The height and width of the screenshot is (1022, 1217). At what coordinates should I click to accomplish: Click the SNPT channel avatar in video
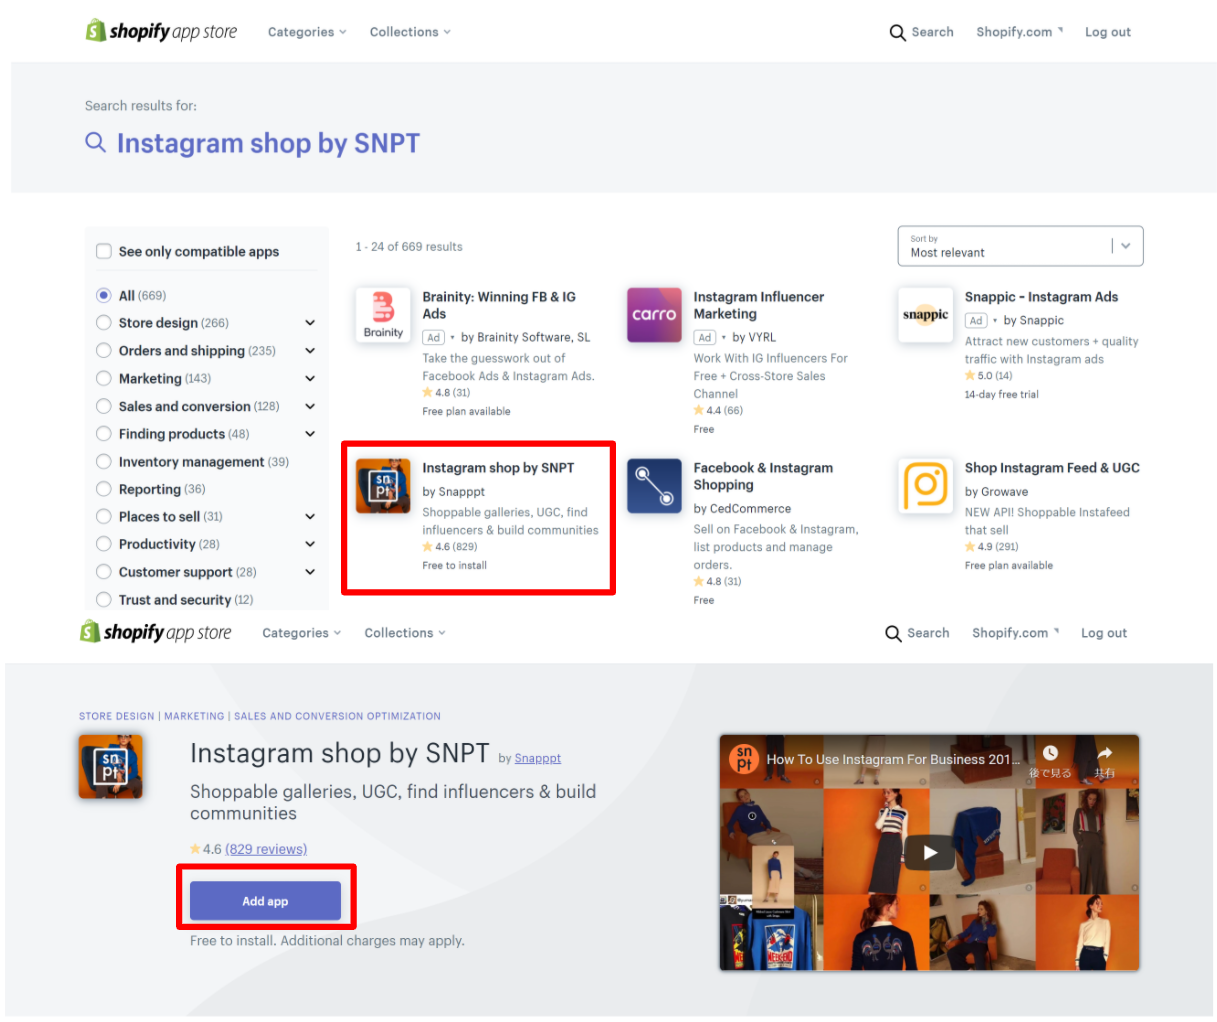click(x=744, y=758)
